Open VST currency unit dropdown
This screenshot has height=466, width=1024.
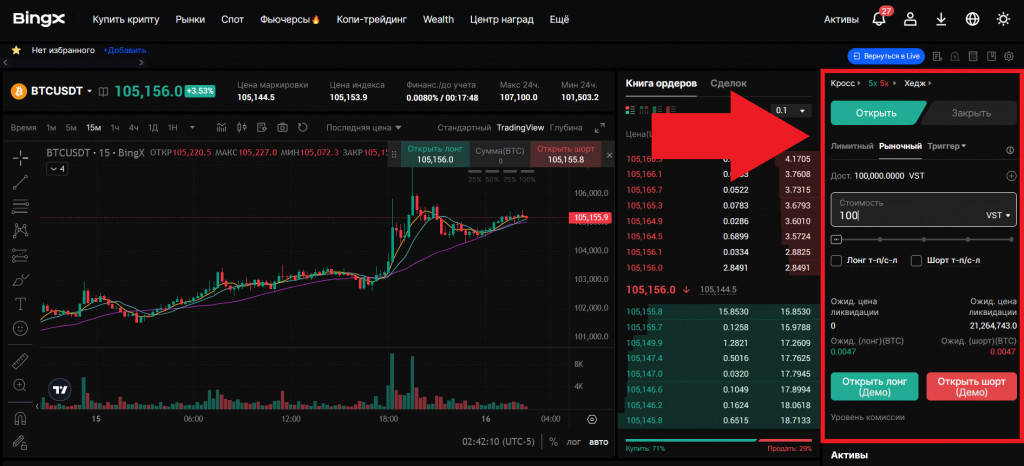pos(998,215)
